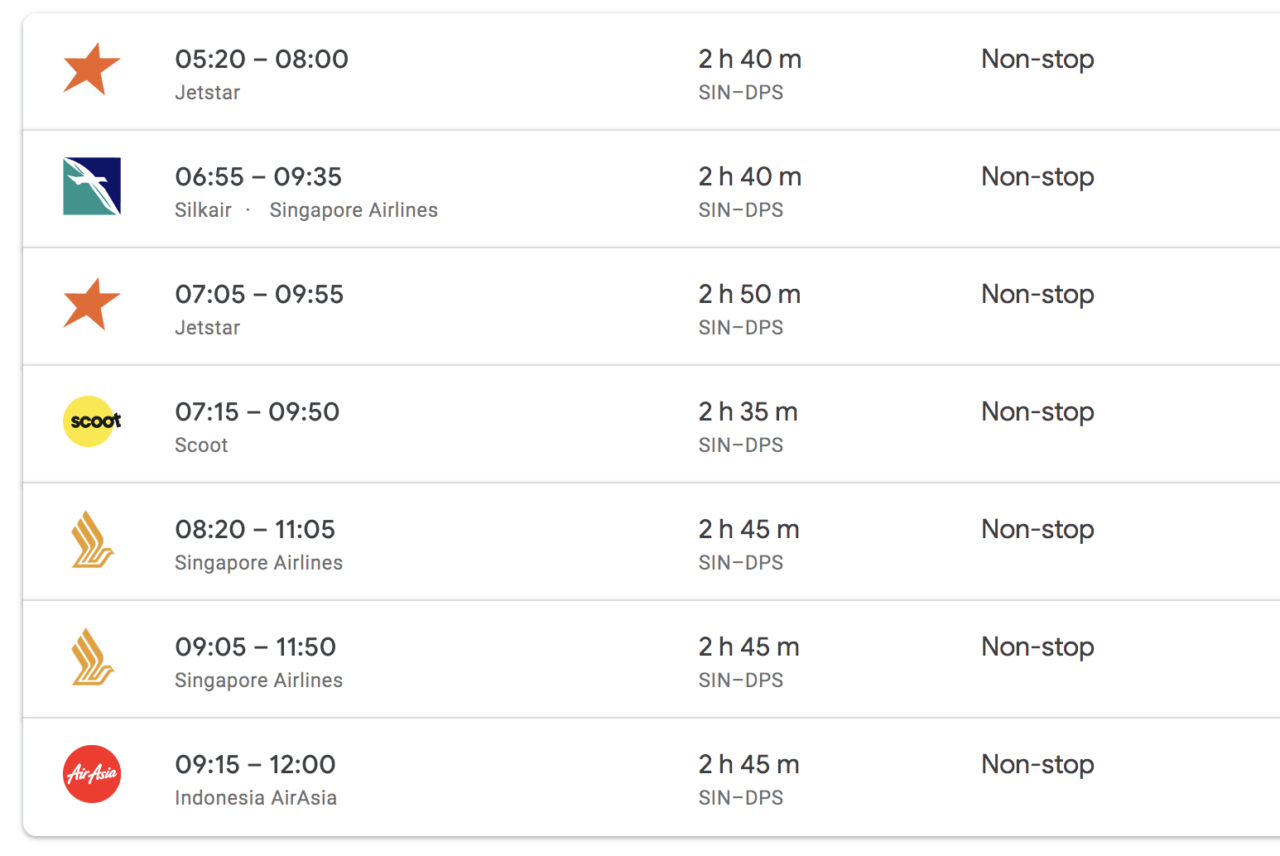This screenshot has height=856, width=1280.
Task: Click Singapore Airlines logo for 08:20 flight
Action: tap(92, 539)
